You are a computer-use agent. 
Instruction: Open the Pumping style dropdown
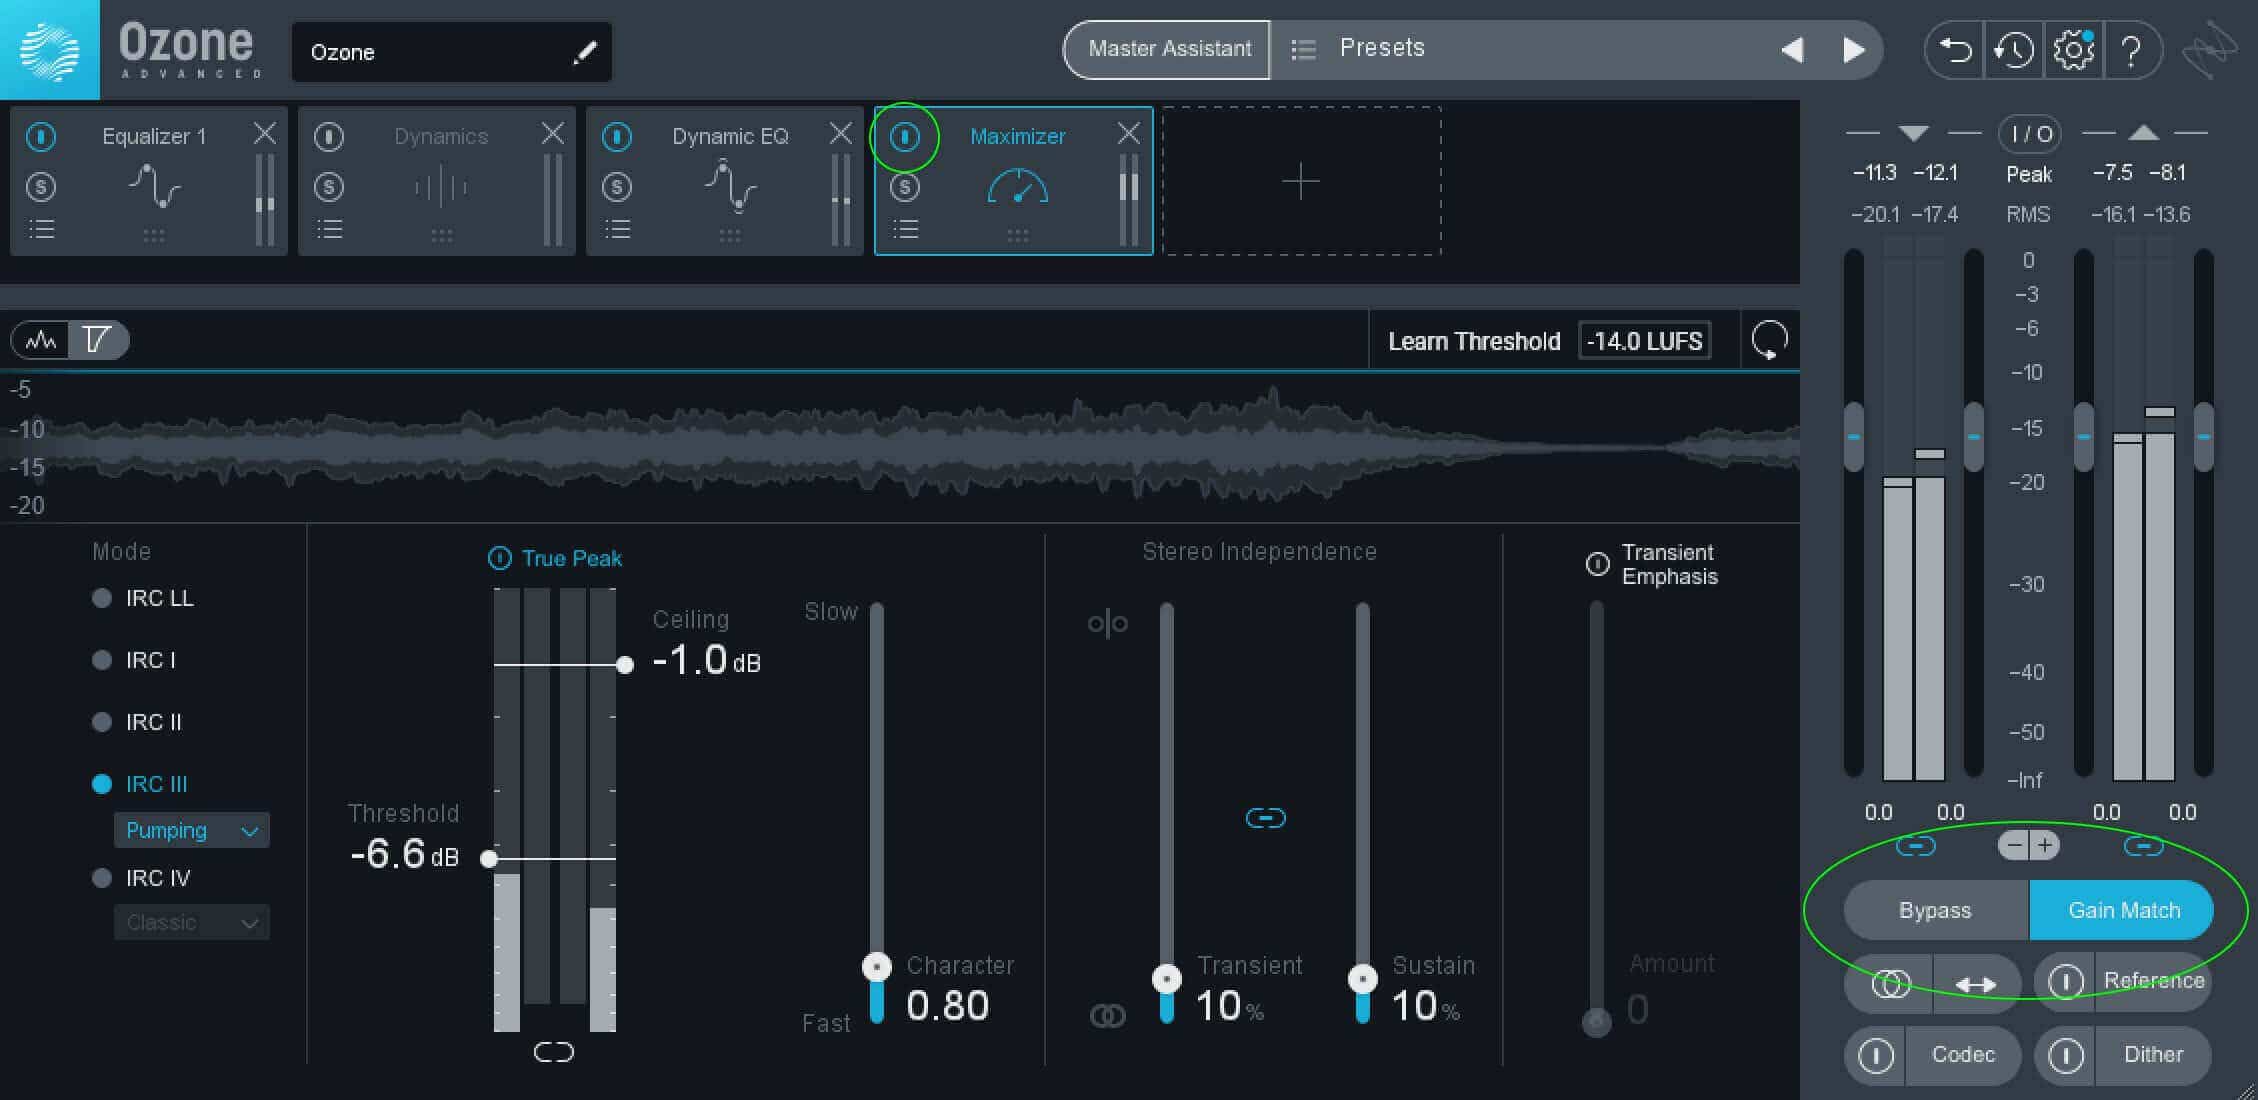192,831
